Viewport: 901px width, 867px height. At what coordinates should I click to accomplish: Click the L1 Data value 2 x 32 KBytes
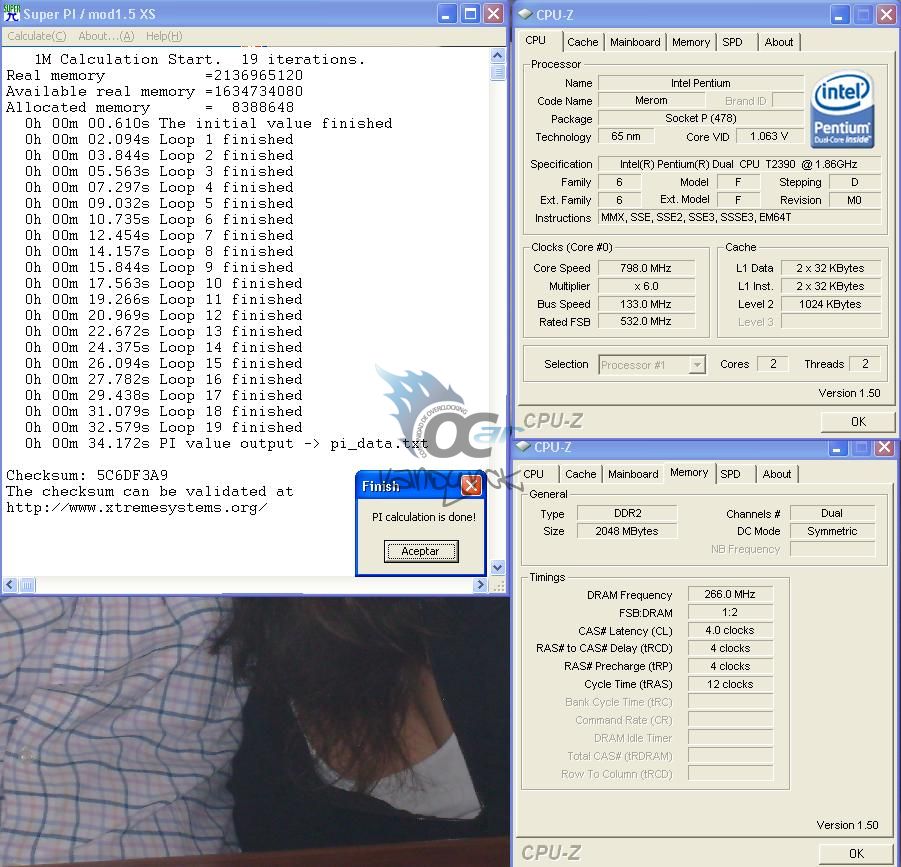830,268
